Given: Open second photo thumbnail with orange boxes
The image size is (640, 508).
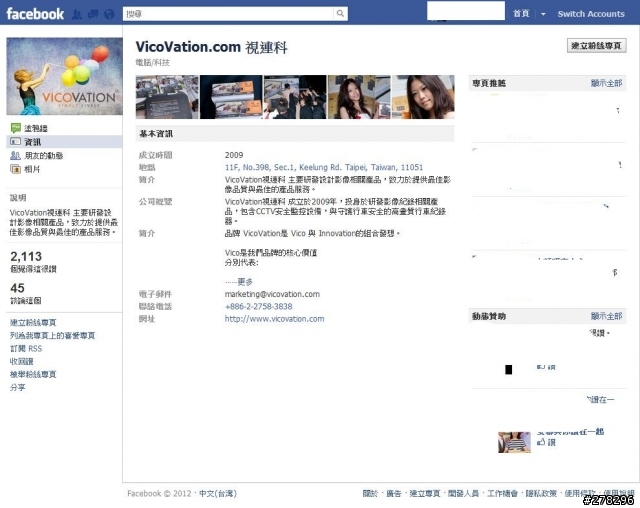Looking at the screenshot, I should tap(231, 97).
